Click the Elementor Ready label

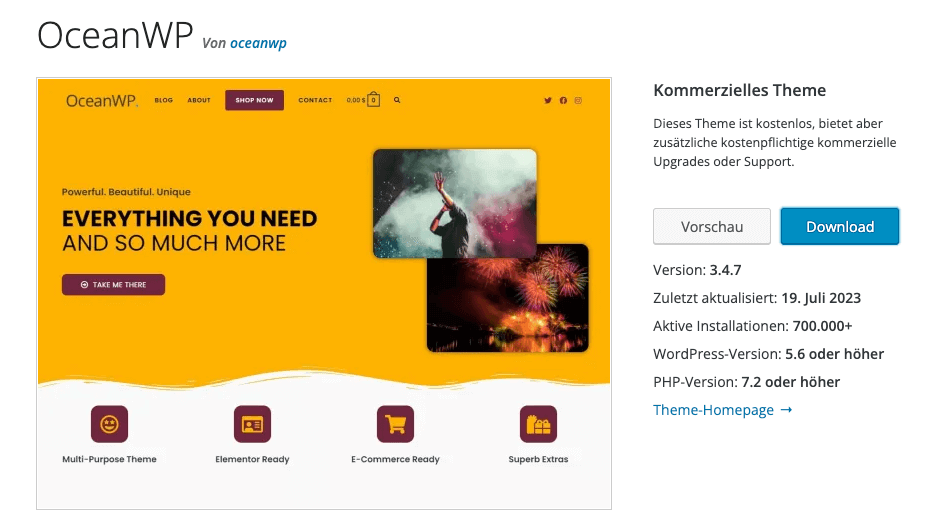click(252, 459)
